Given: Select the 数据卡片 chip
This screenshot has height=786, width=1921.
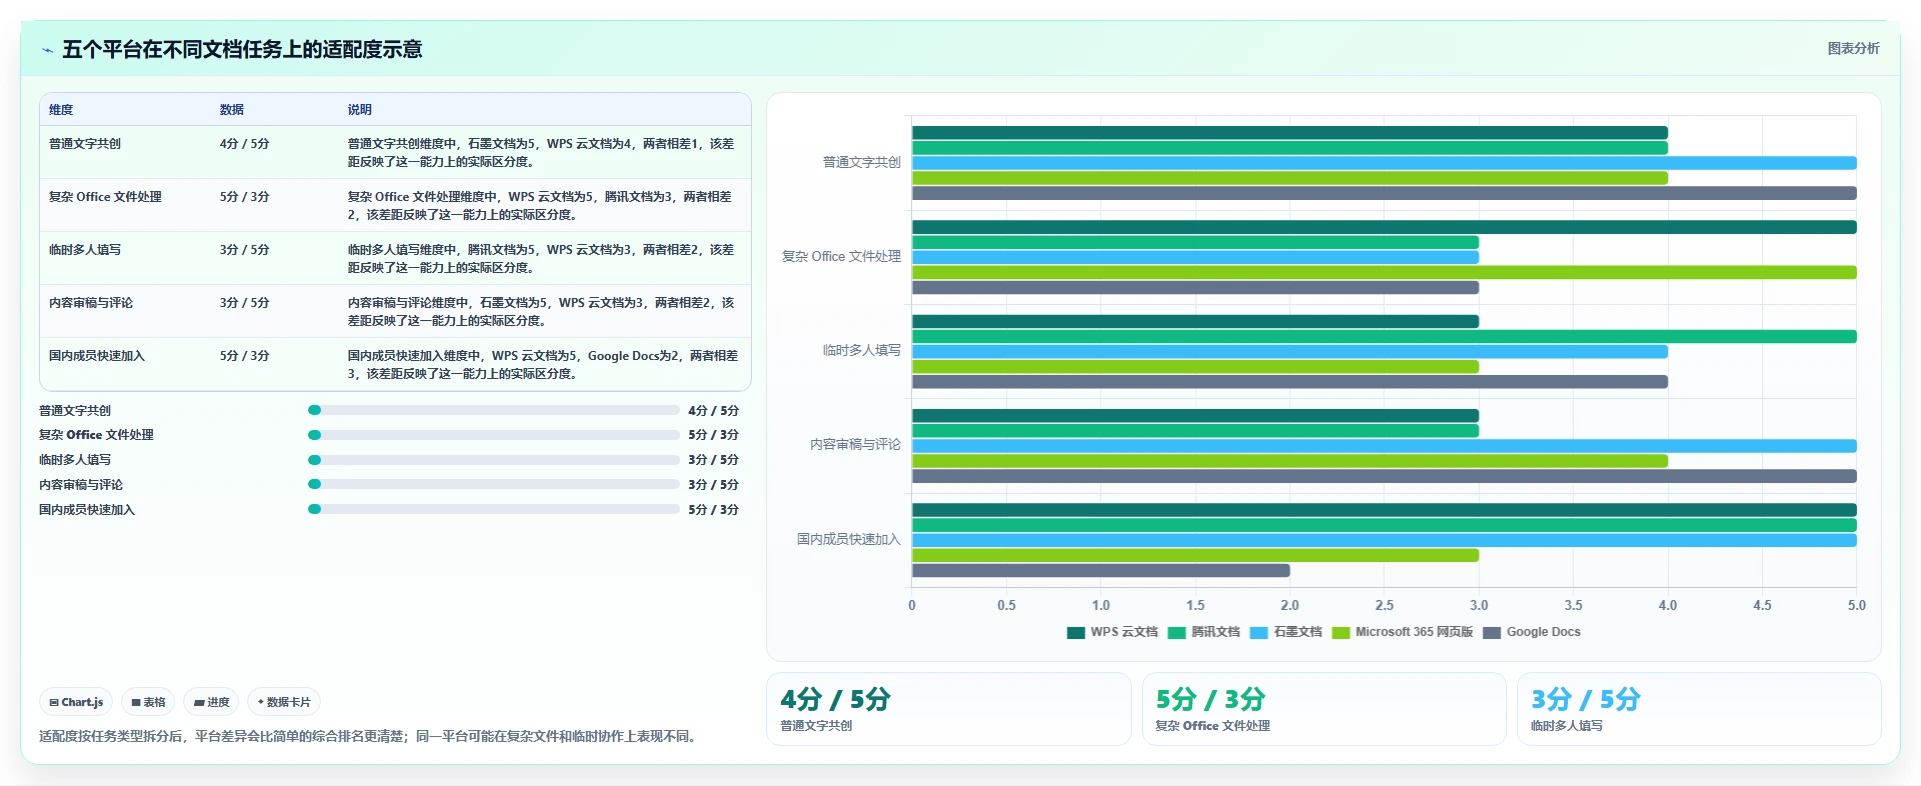Looking at the screenshot, I should click(x=284, y=702).
